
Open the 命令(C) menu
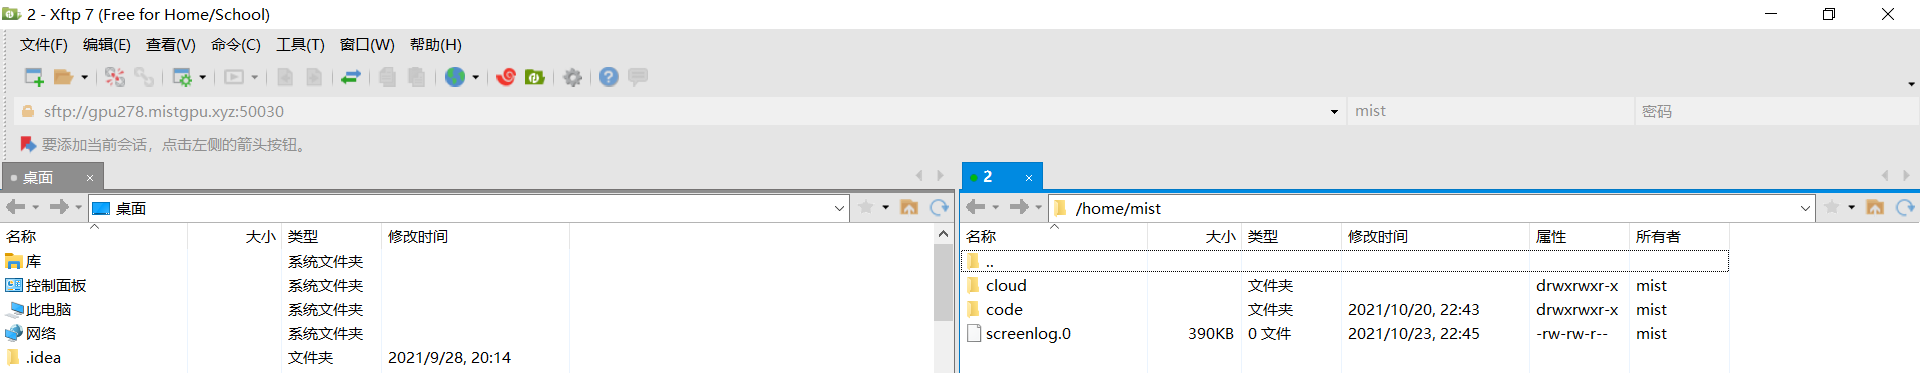tap(236, 45)
